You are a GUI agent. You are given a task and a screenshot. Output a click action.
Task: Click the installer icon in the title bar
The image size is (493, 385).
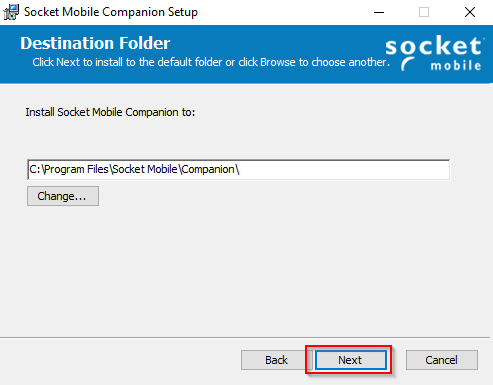point(11,12)
